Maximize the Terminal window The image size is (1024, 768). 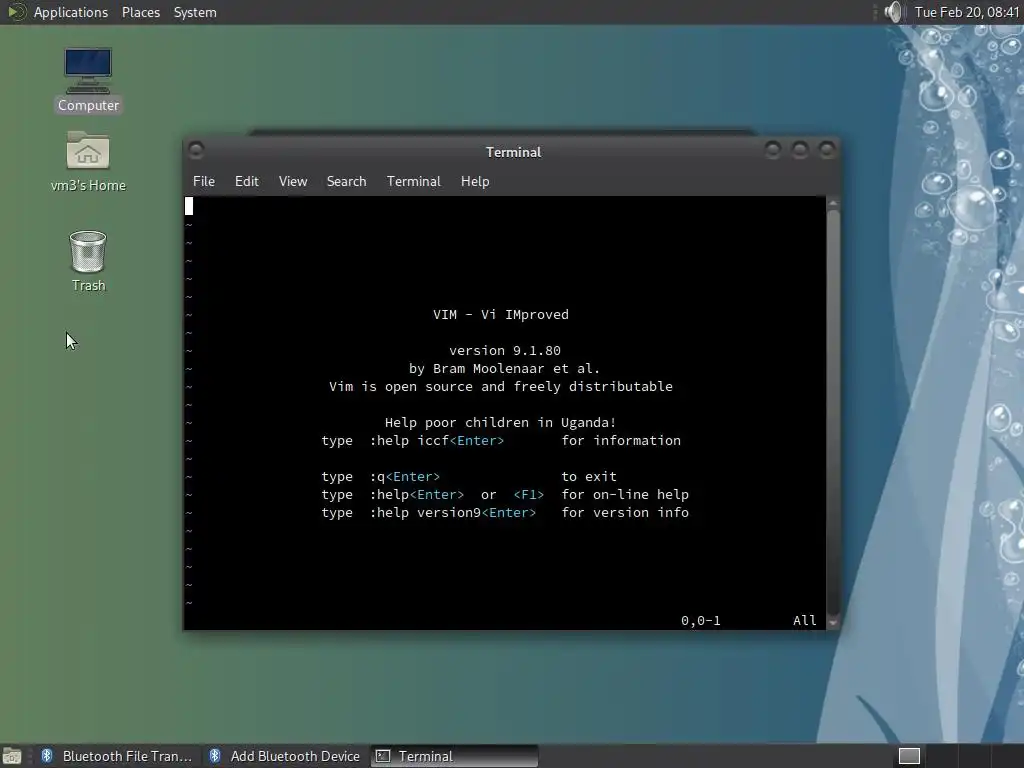pos(800,151)
